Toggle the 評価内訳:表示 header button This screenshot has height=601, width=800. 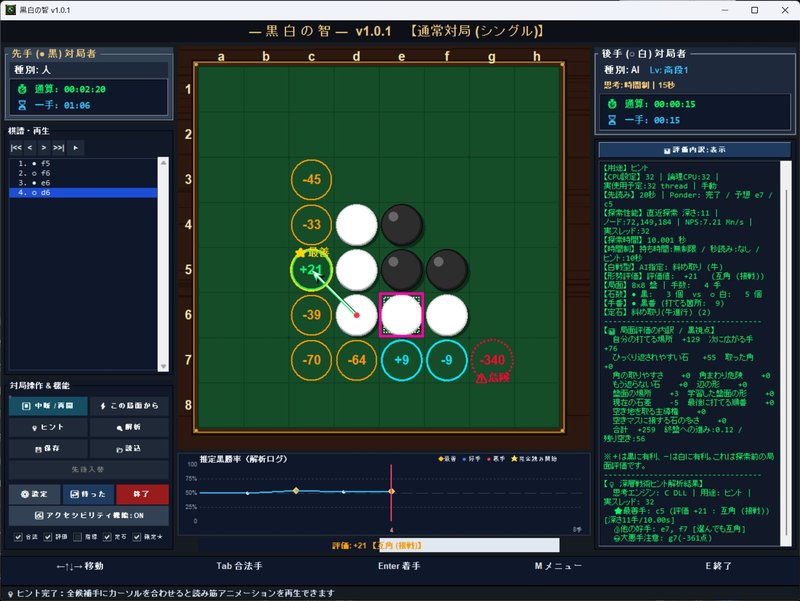(694, 150)
